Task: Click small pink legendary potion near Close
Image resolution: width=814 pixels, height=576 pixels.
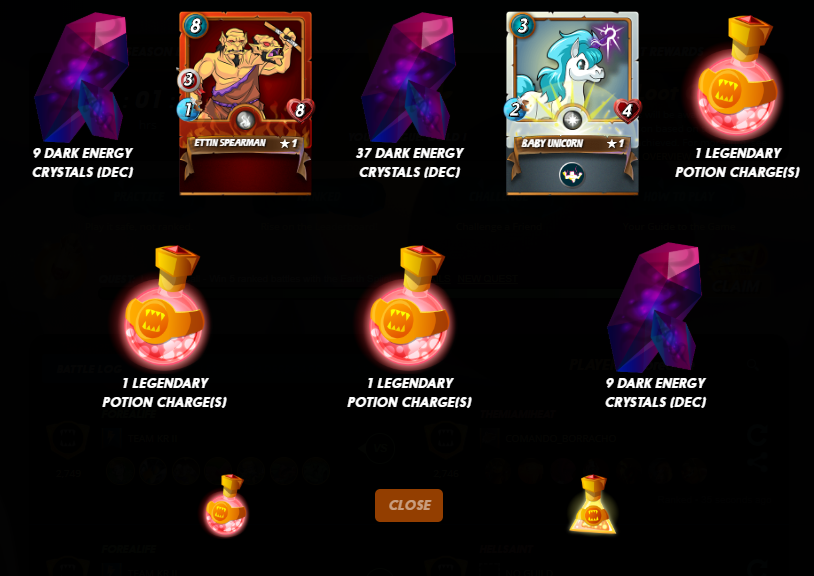Action: tap(226, 504)
